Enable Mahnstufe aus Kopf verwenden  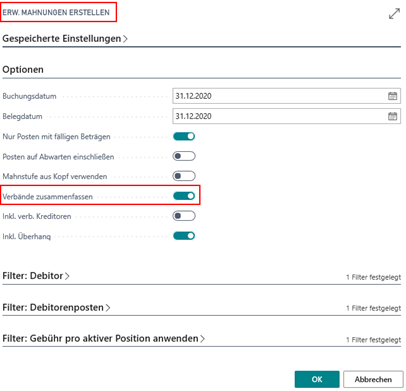[x=184, y=176]
